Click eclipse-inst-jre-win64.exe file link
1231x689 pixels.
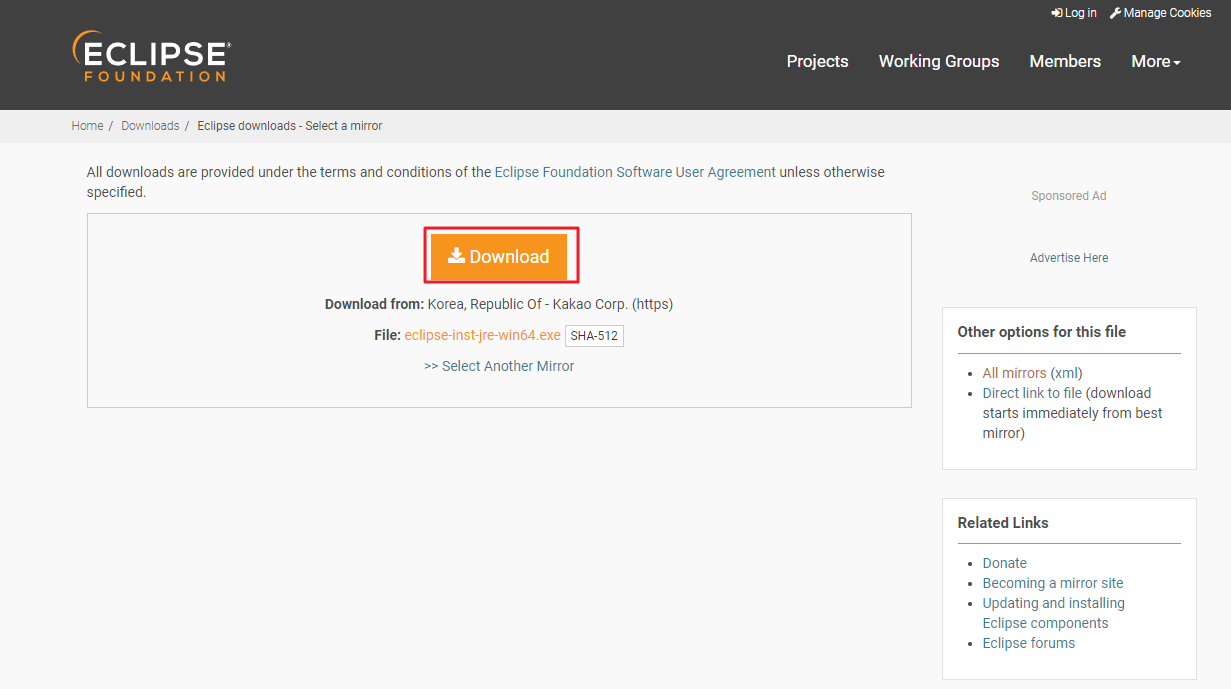coord(482,335)
